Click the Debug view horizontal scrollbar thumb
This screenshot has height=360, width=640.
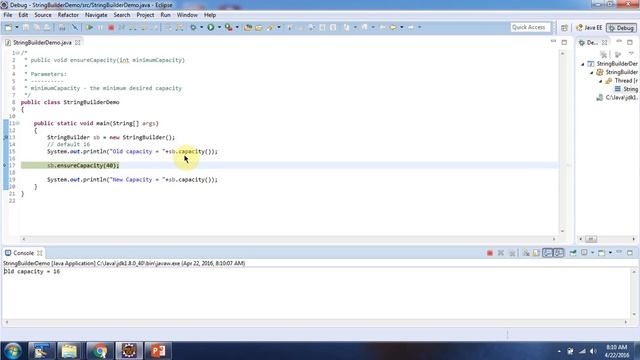[591, 239]
